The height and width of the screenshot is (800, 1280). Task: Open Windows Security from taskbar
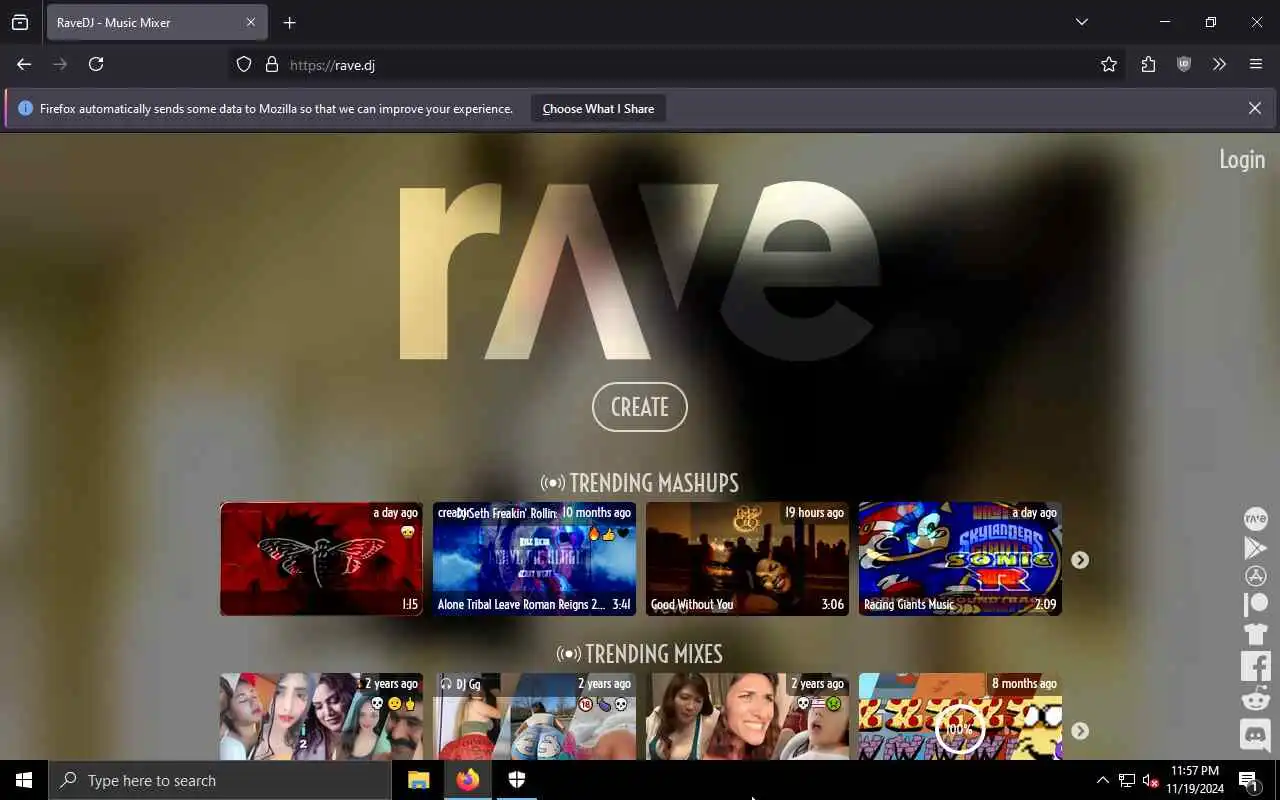click(x=517, y=780)
